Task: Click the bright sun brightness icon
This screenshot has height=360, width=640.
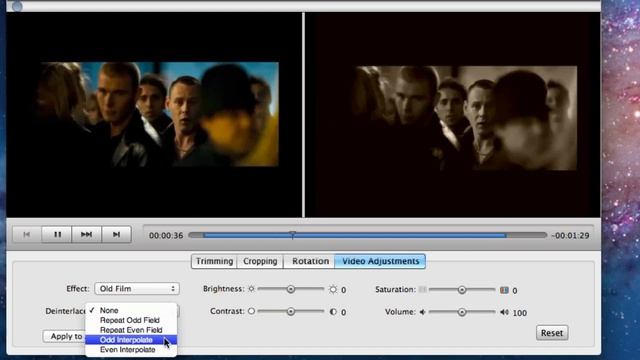Action: [x=333, y=289]
